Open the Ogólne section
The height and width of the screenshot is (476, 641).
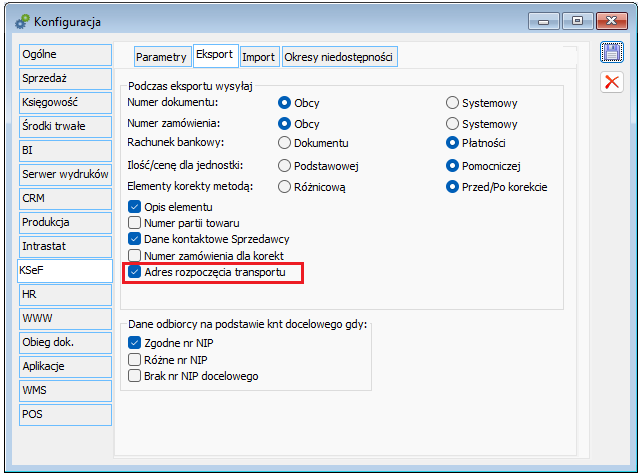65,54
